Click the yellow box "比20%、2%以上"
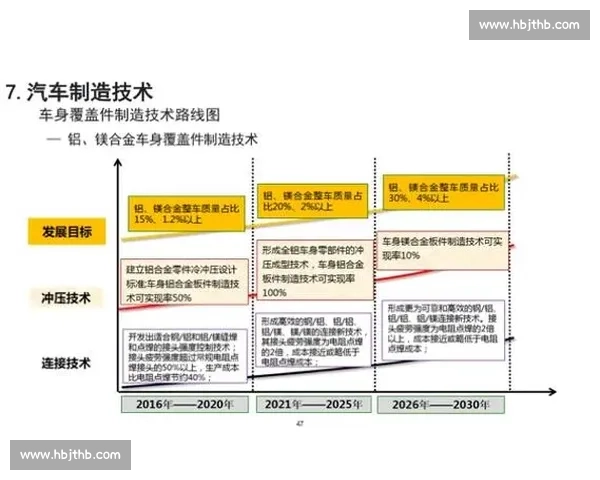The height and width of the screenshot is (480, 600). click(313, 201)
